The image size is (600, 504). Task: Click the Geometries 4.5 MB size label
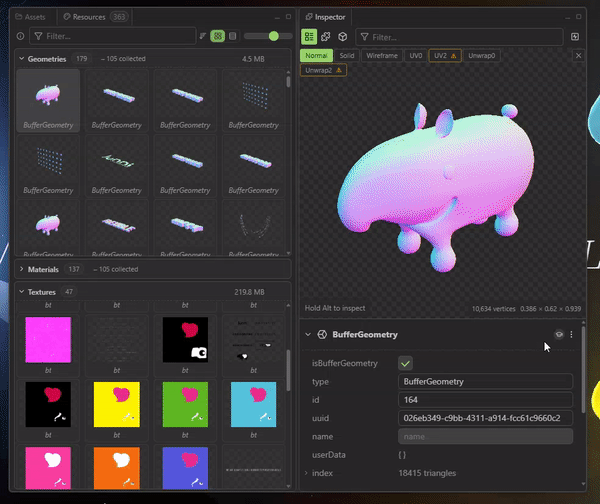click(x=253, y=59)
